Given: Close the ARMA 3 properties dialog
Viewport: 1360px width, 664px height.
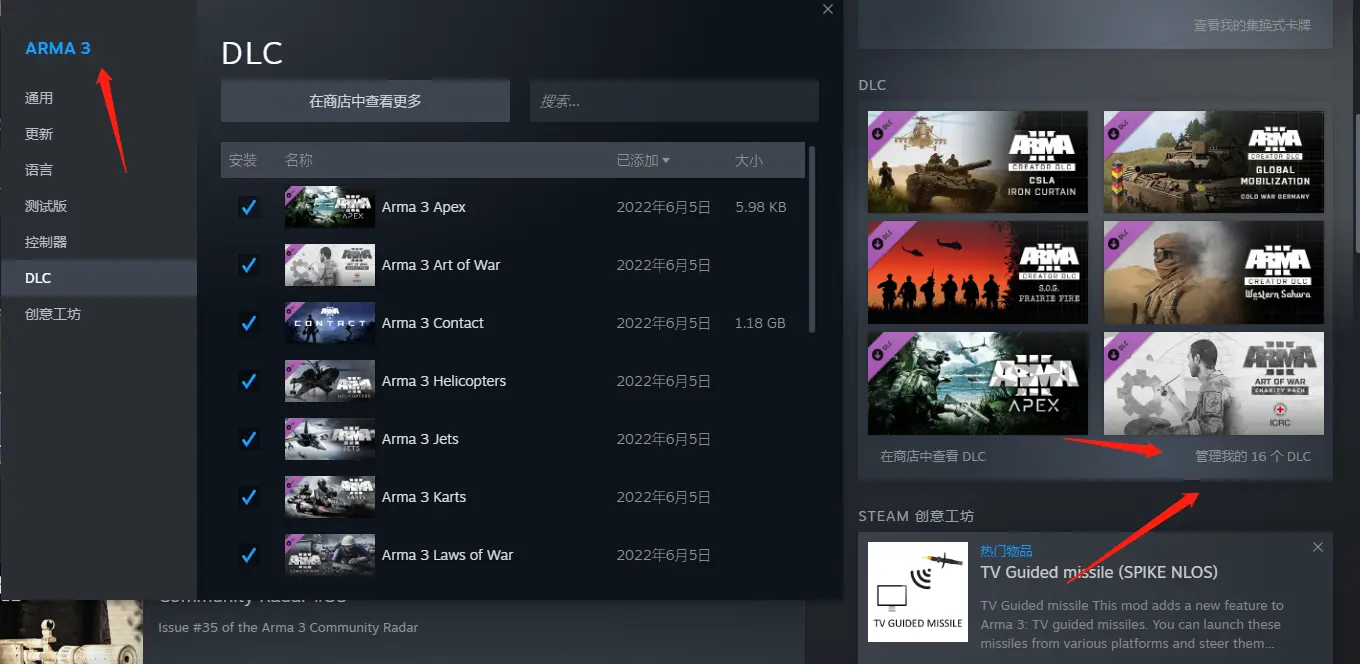Looking at the screenshot, I should 827,9.
